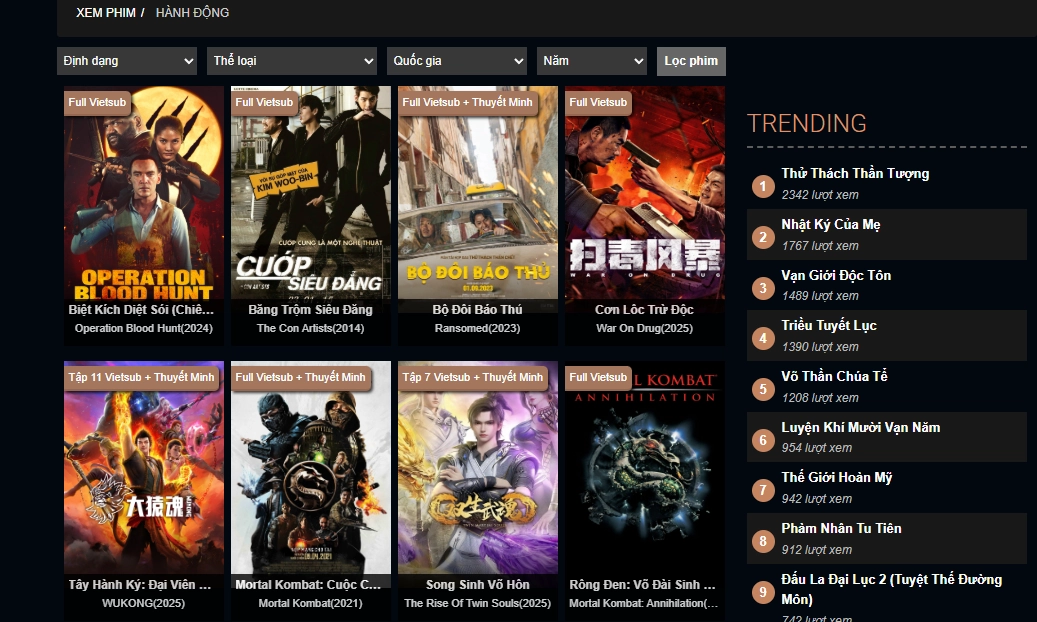
Task: Go to XEM PHIM breadcrumb link
Action: click(105, 13)
